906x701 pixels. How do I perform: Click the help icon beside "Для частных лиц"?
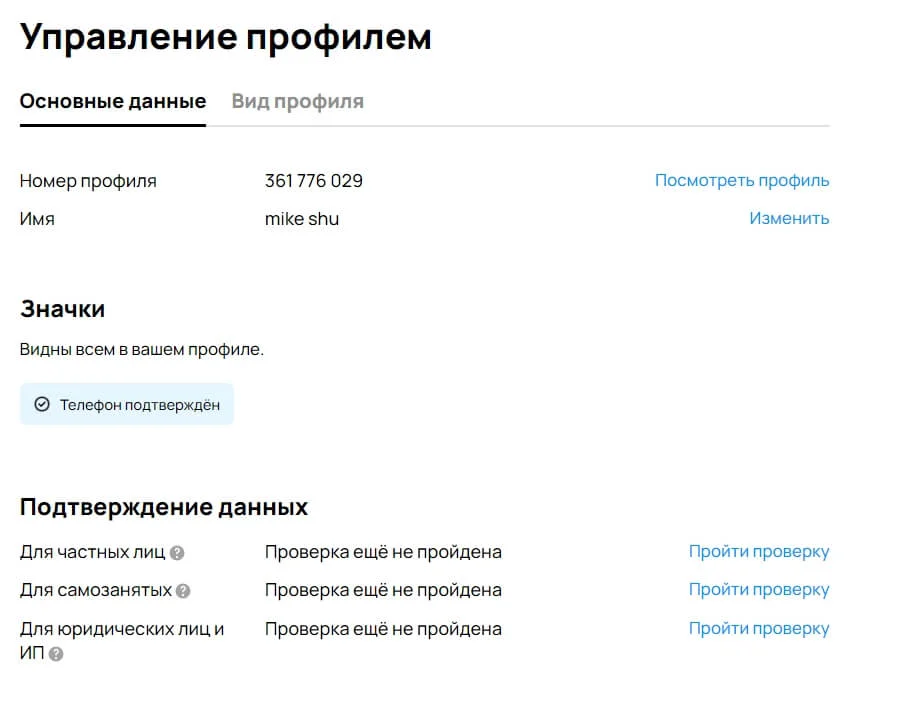177,553
